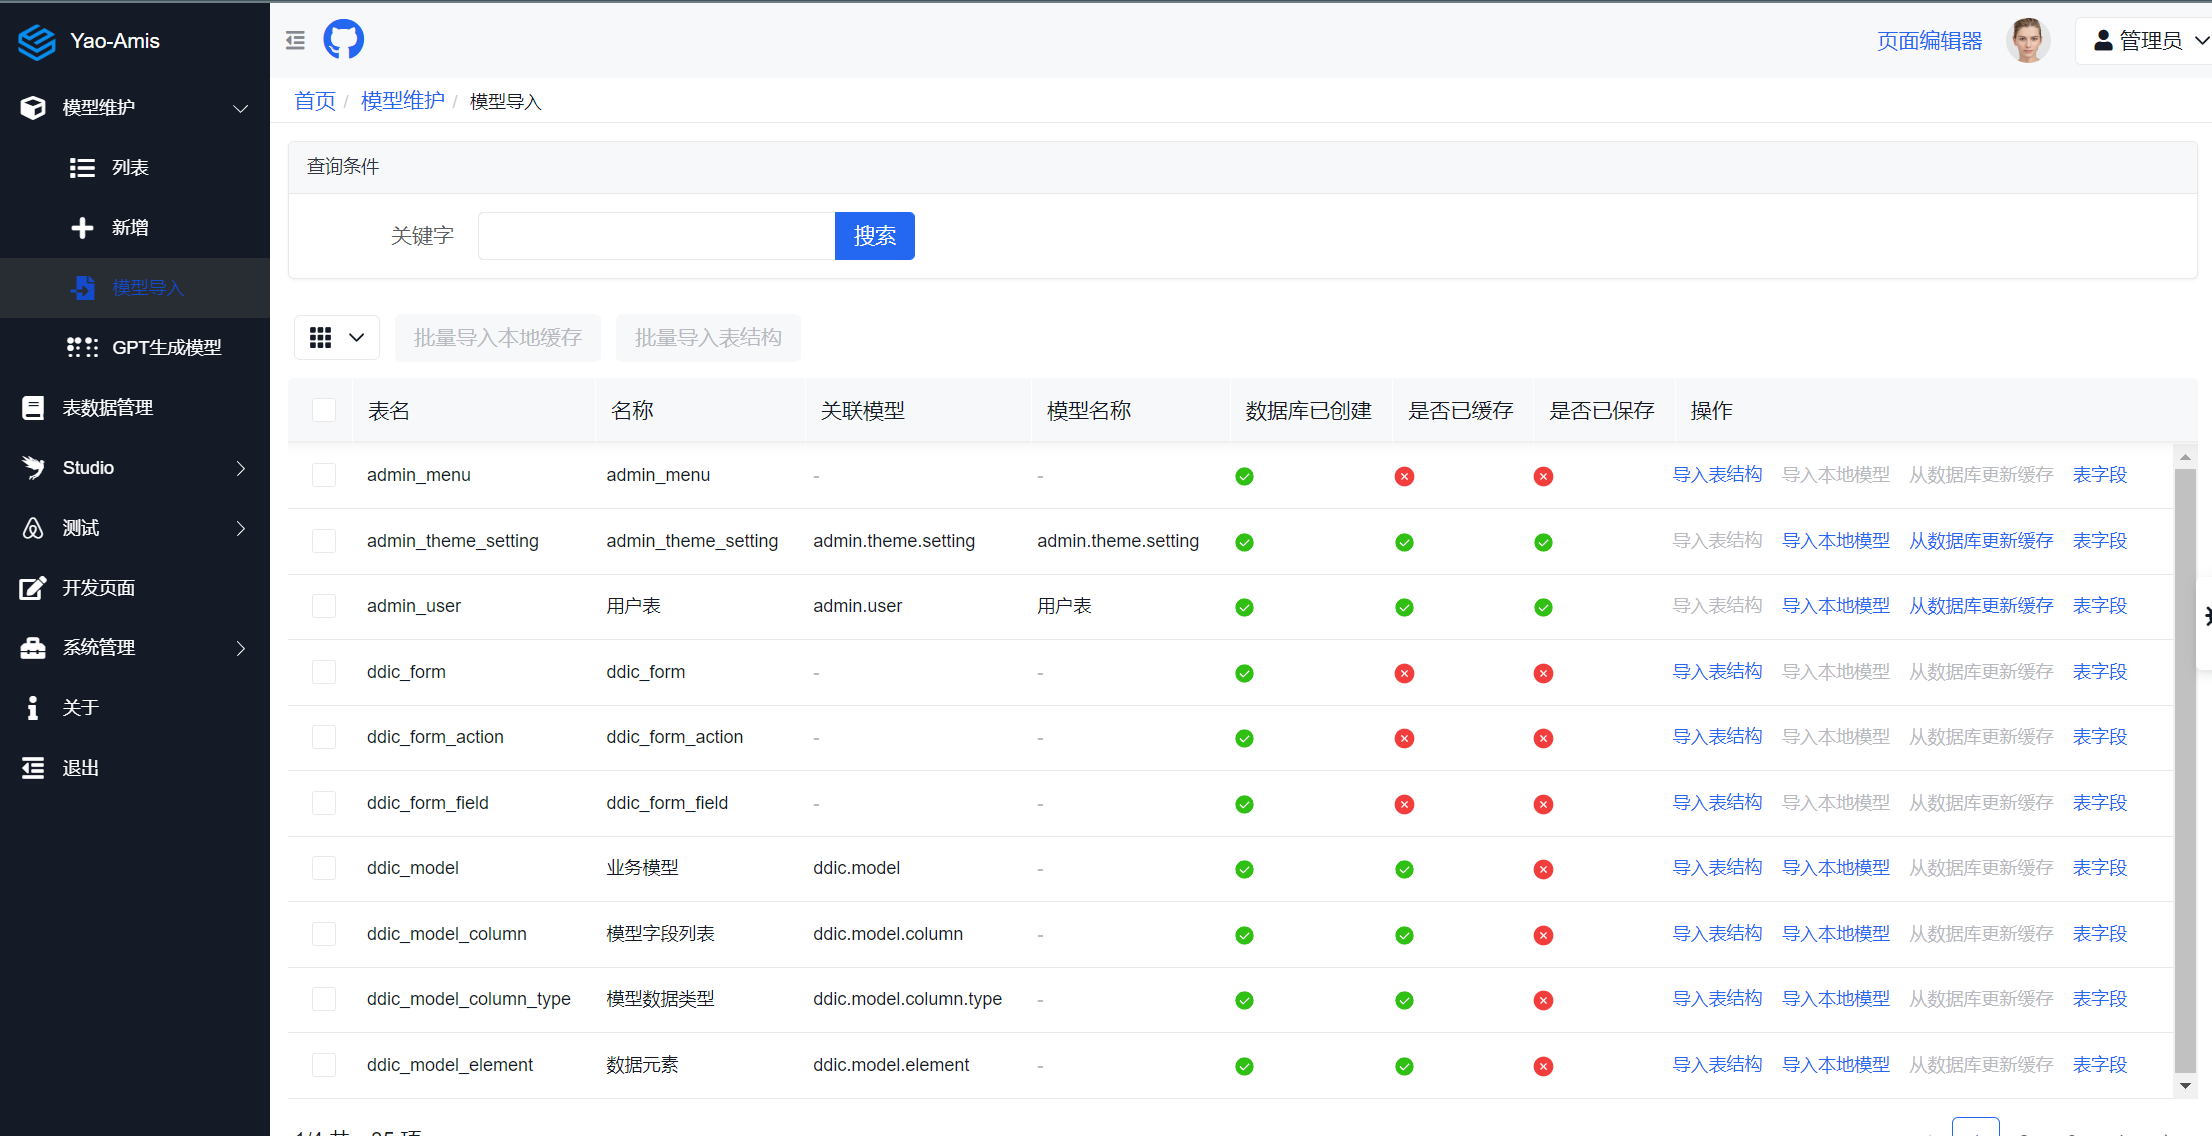Expand the Studio sidebar menu
This screenshot has height=1136, width=2212.
(x=135, y=467)
